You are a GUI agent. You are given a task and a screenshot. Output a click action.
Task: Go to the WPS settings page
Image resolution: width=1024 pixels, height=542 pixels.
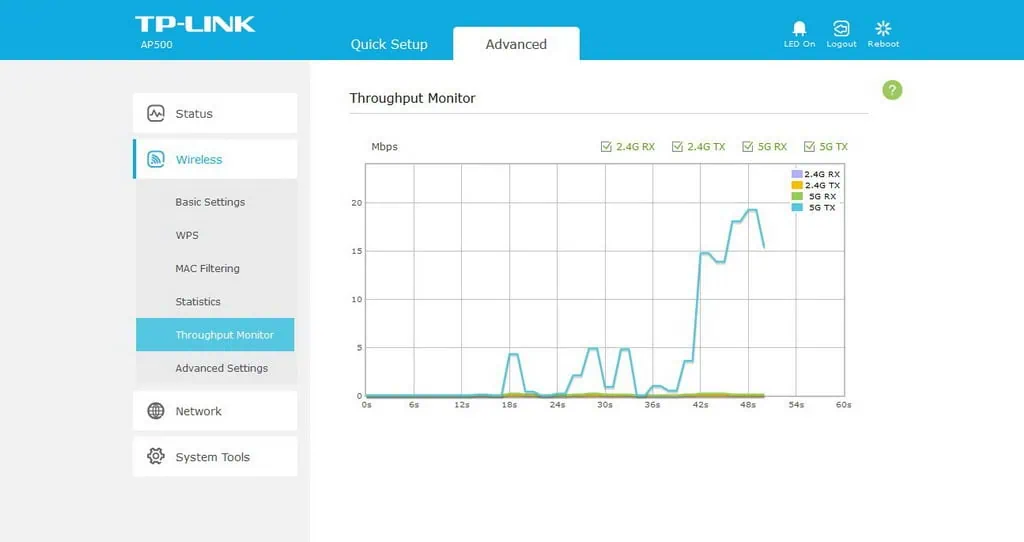187,235
